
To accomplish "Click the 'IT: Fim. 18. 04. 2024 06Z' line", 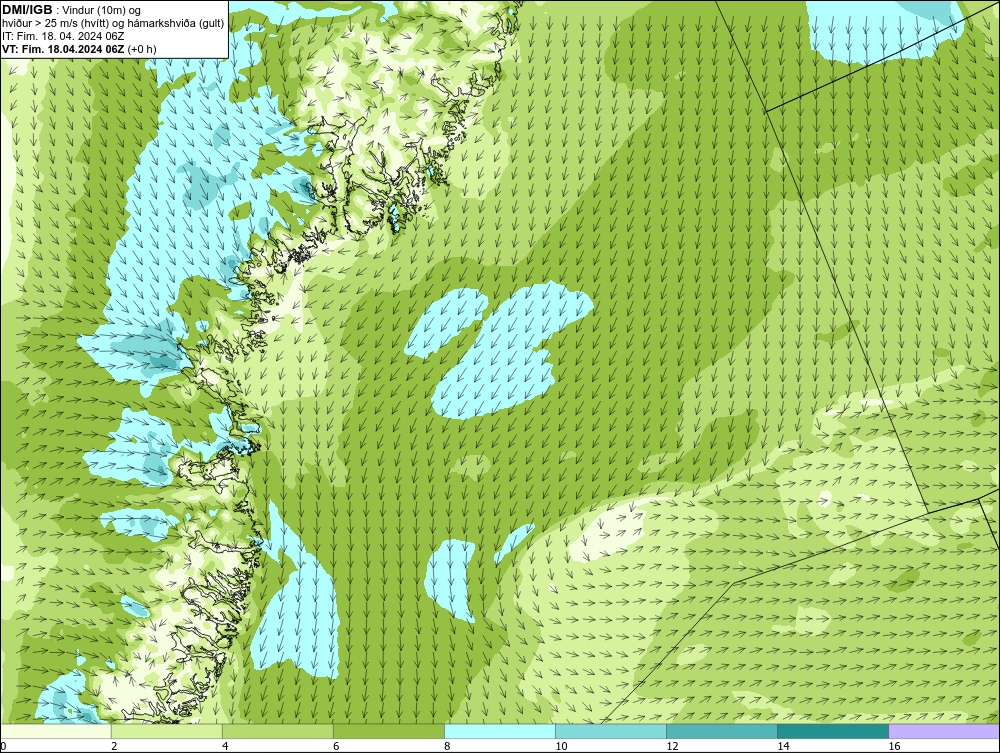I will tap(62, 36).
